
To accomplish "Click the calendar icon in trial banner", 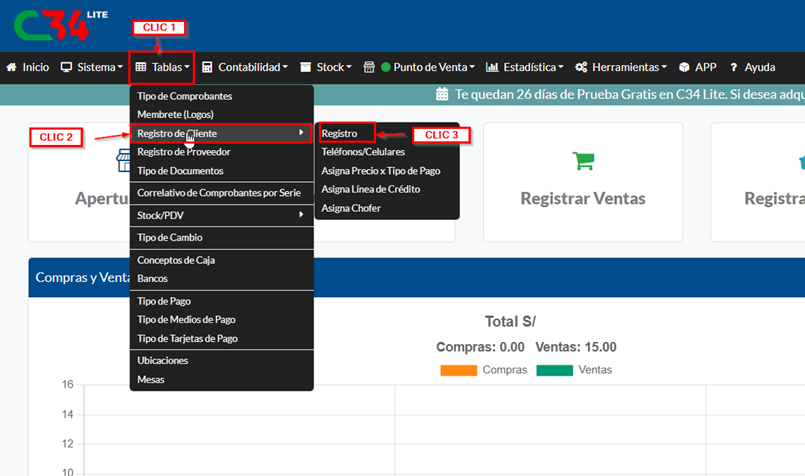I will point(442,95).
